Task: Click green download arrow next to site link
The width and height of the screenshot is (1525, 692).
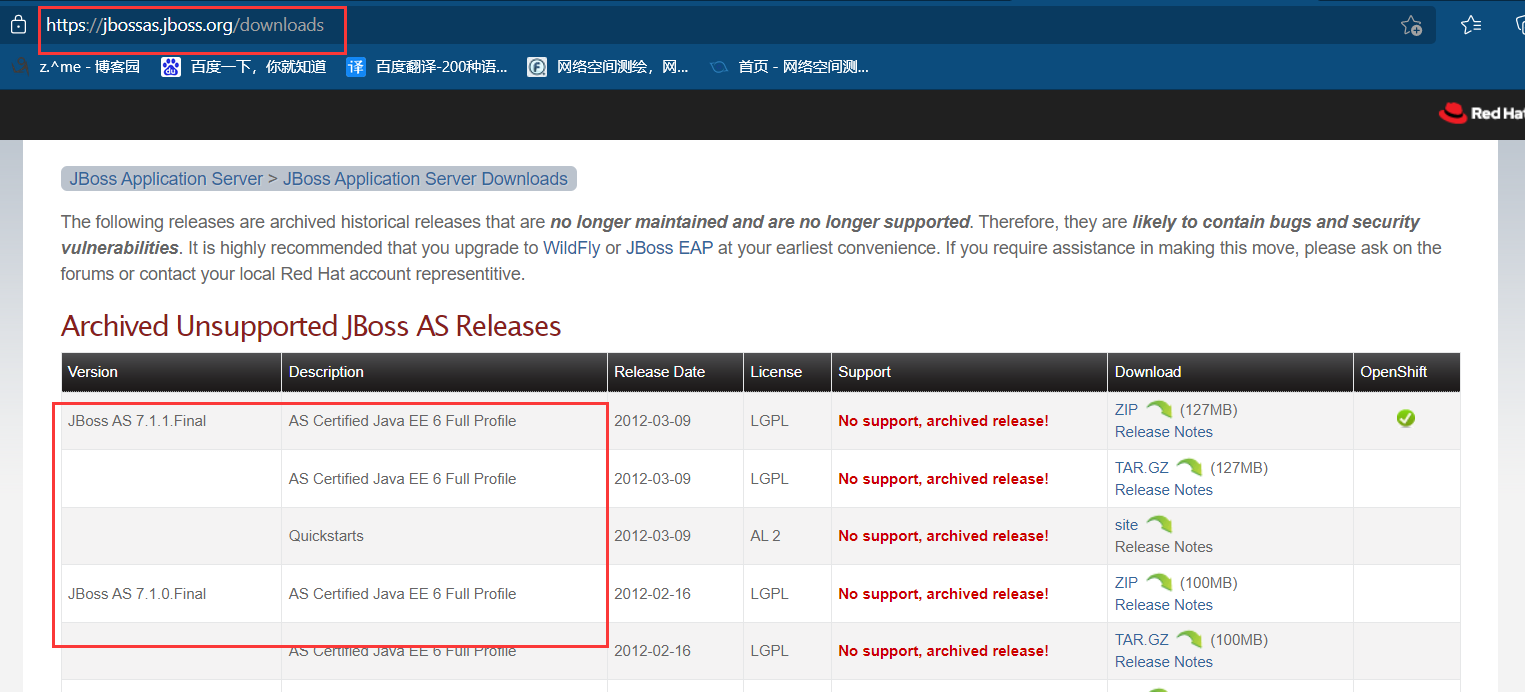Action: click(x=1158, y=524)
